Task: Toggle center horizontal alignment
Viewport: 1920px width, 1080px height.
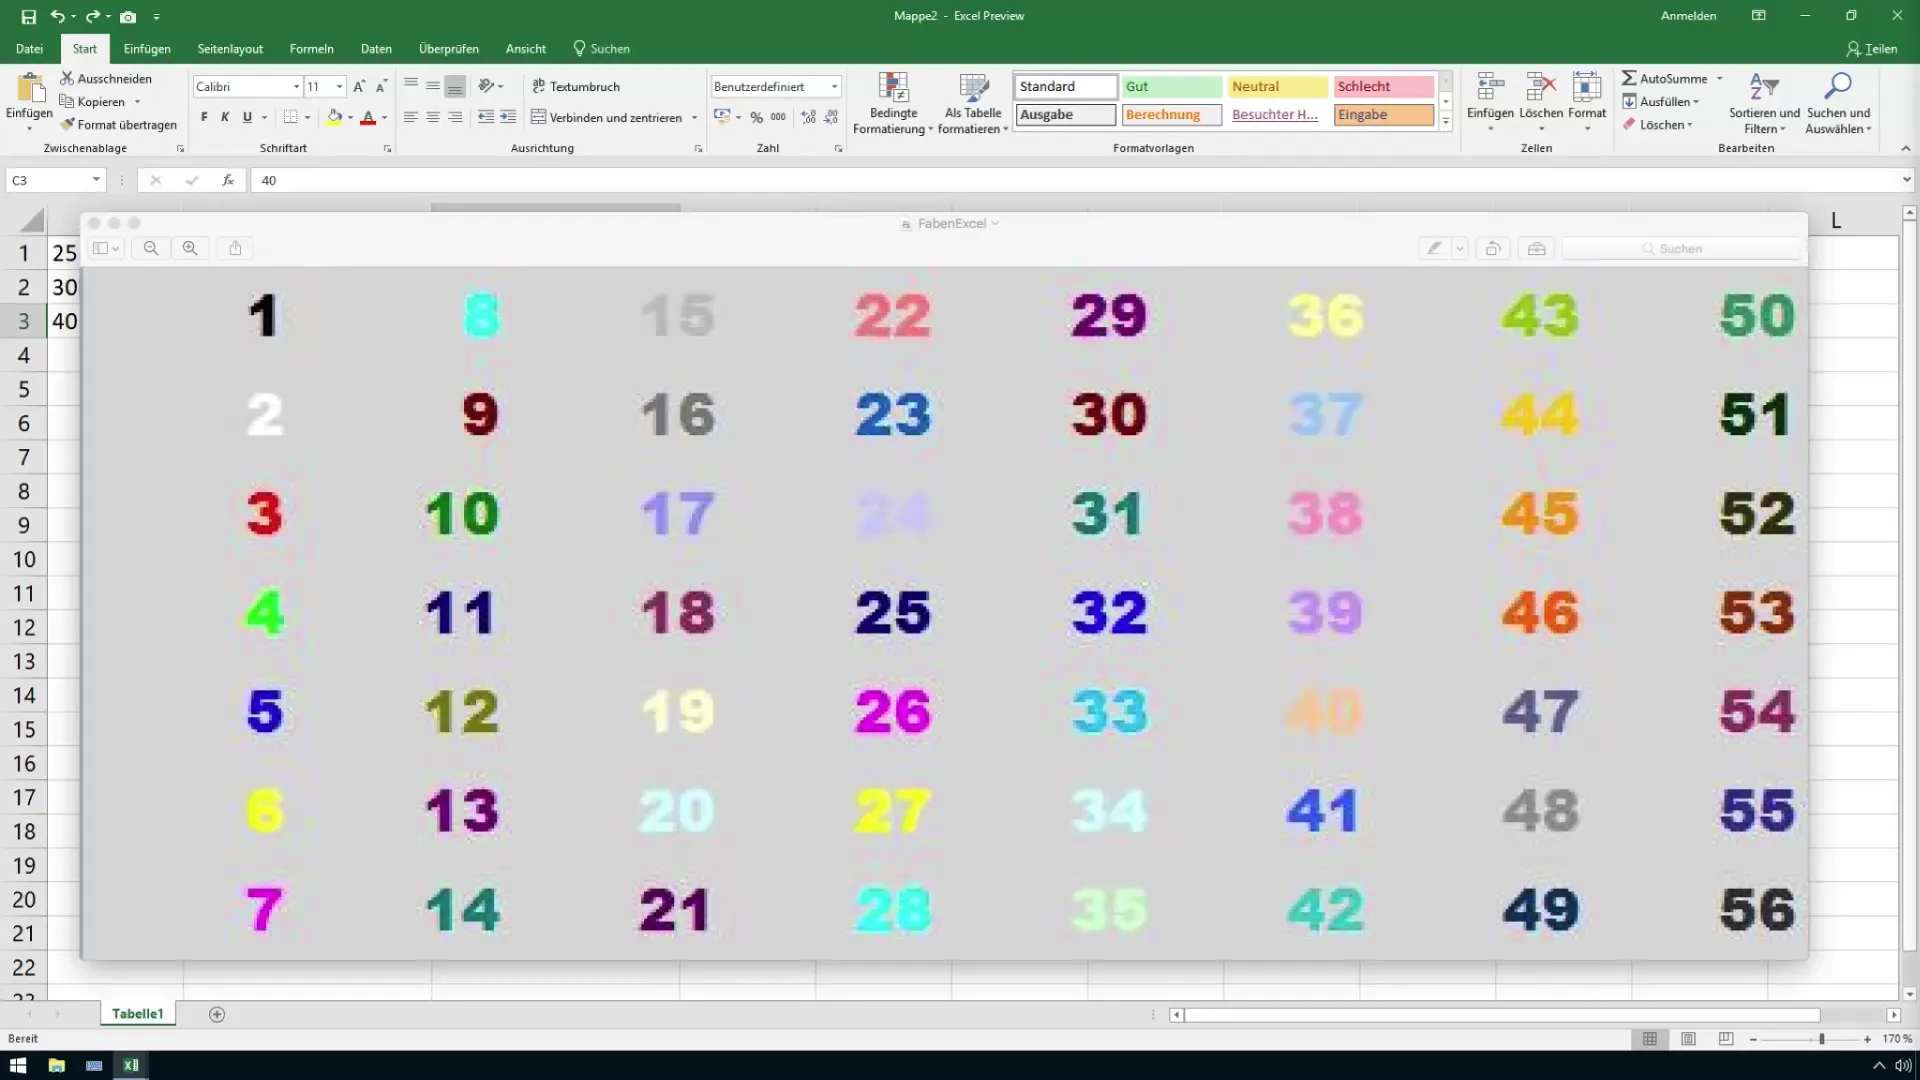Action: [433, 117]
